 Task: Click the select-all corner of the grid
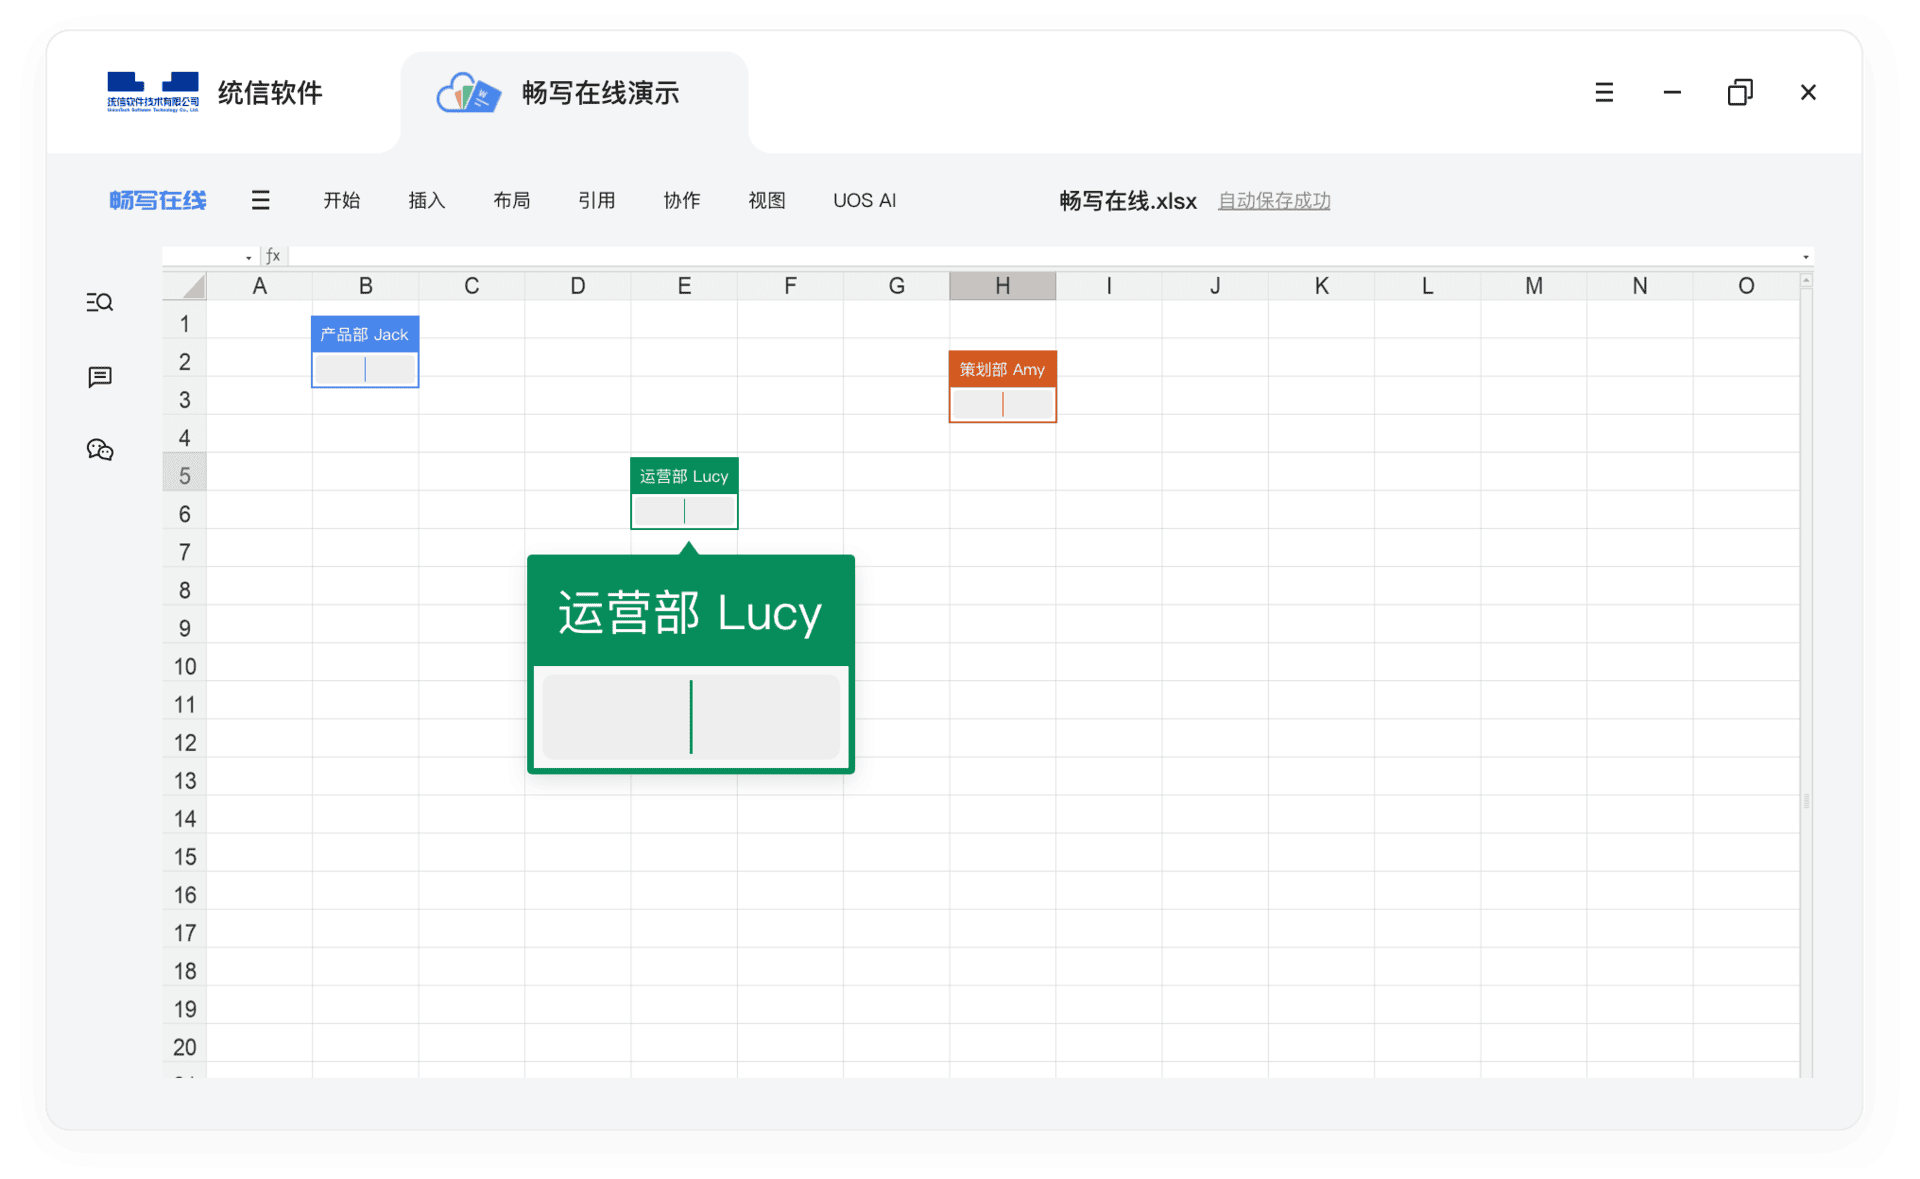tap(185, 286)
